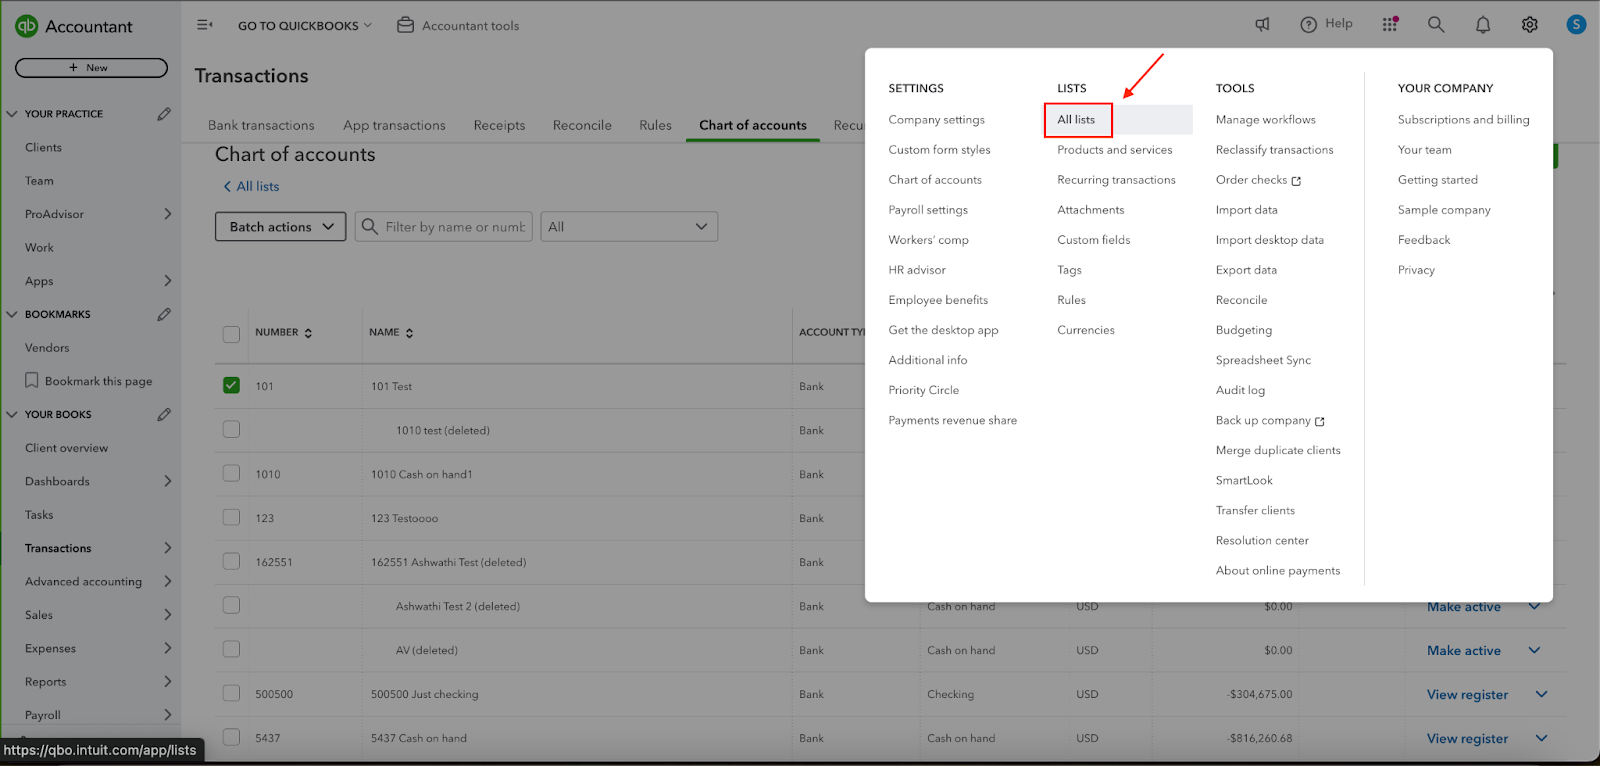
Task: Open Chart of accounts in Settings column
Action: (935, 180)
